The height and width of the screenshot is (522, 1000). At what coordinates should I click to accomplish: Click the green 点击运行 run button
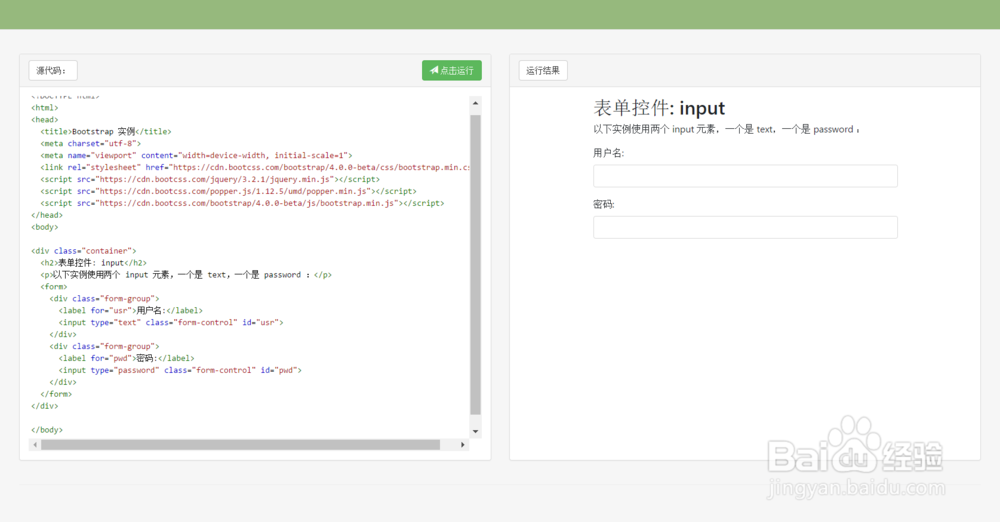pyautogui.click(x=452, y=70)
